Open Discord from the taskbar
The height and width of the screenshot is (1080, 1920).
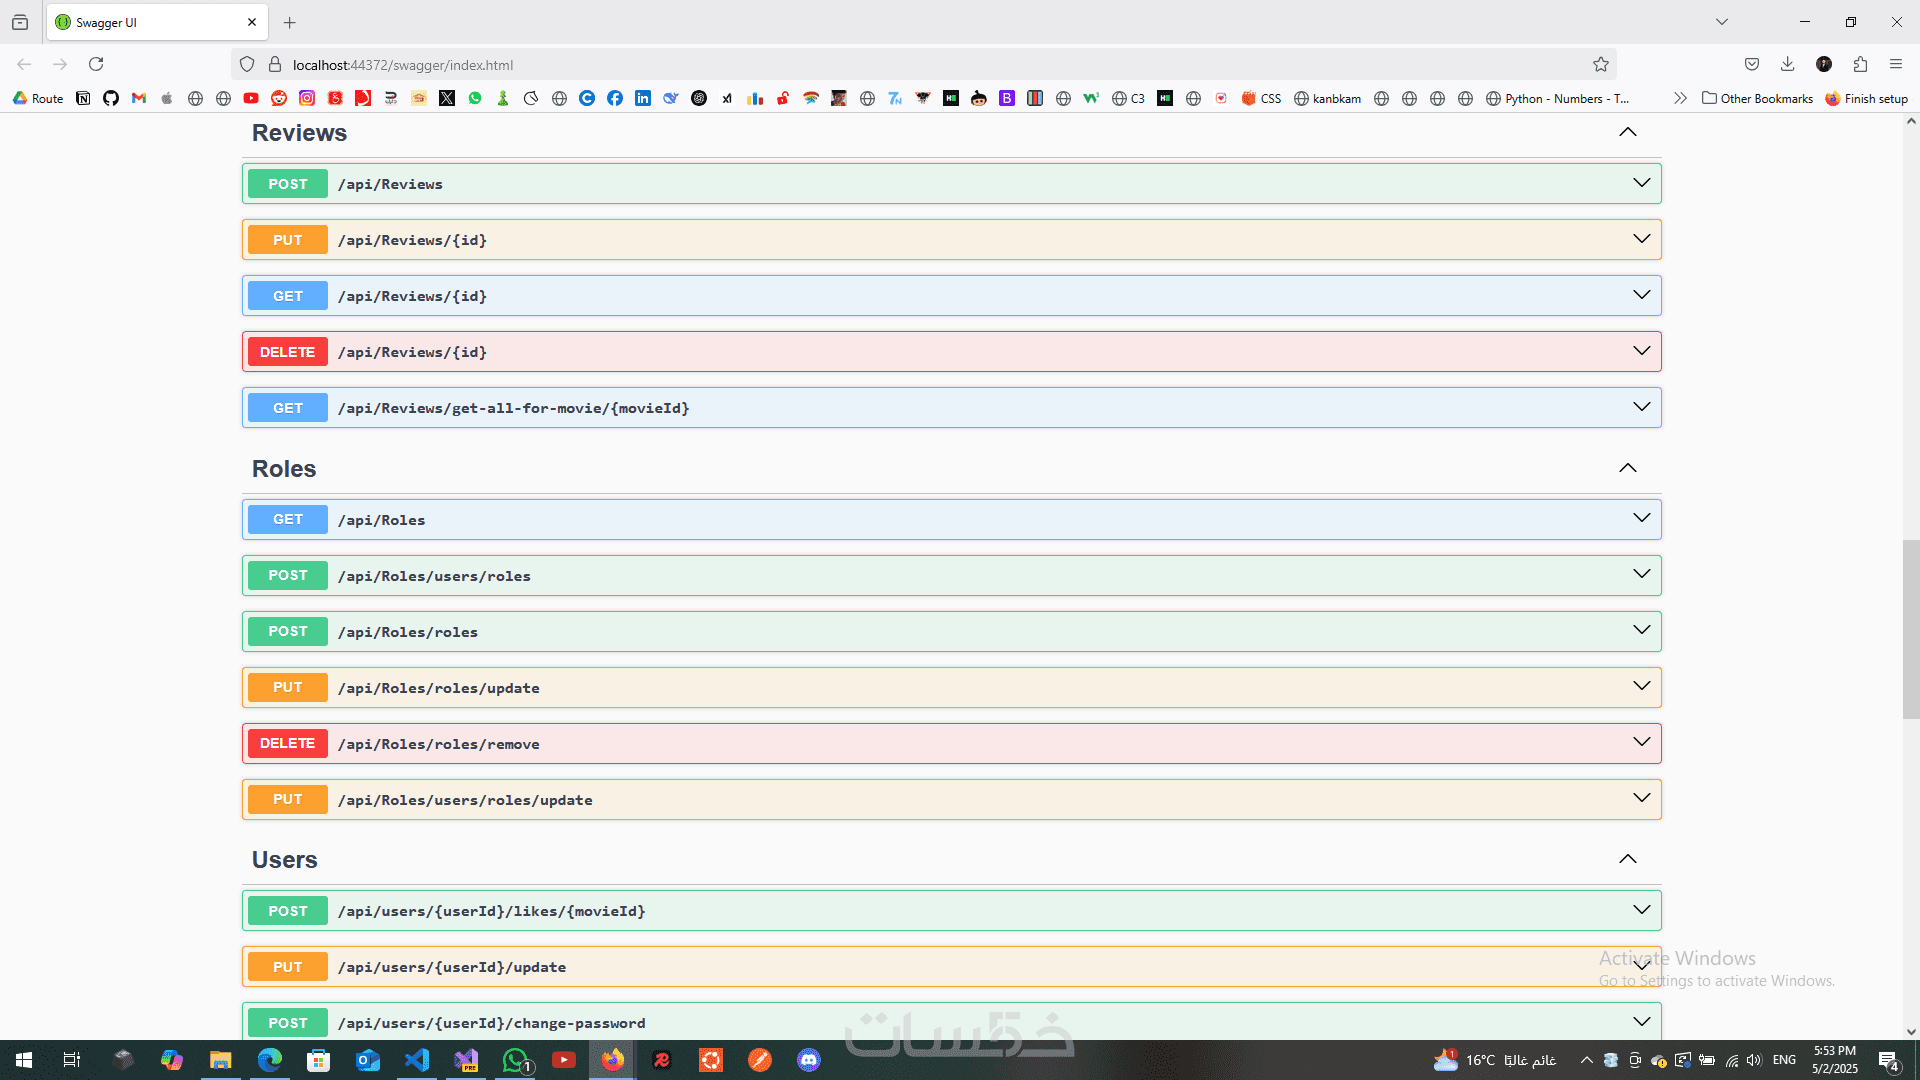809,1060
